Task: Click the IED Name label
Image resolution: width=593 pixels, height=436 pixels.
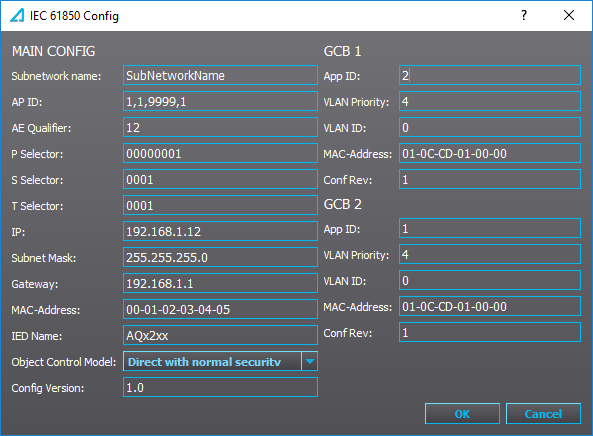Action: tap(37, 336)
